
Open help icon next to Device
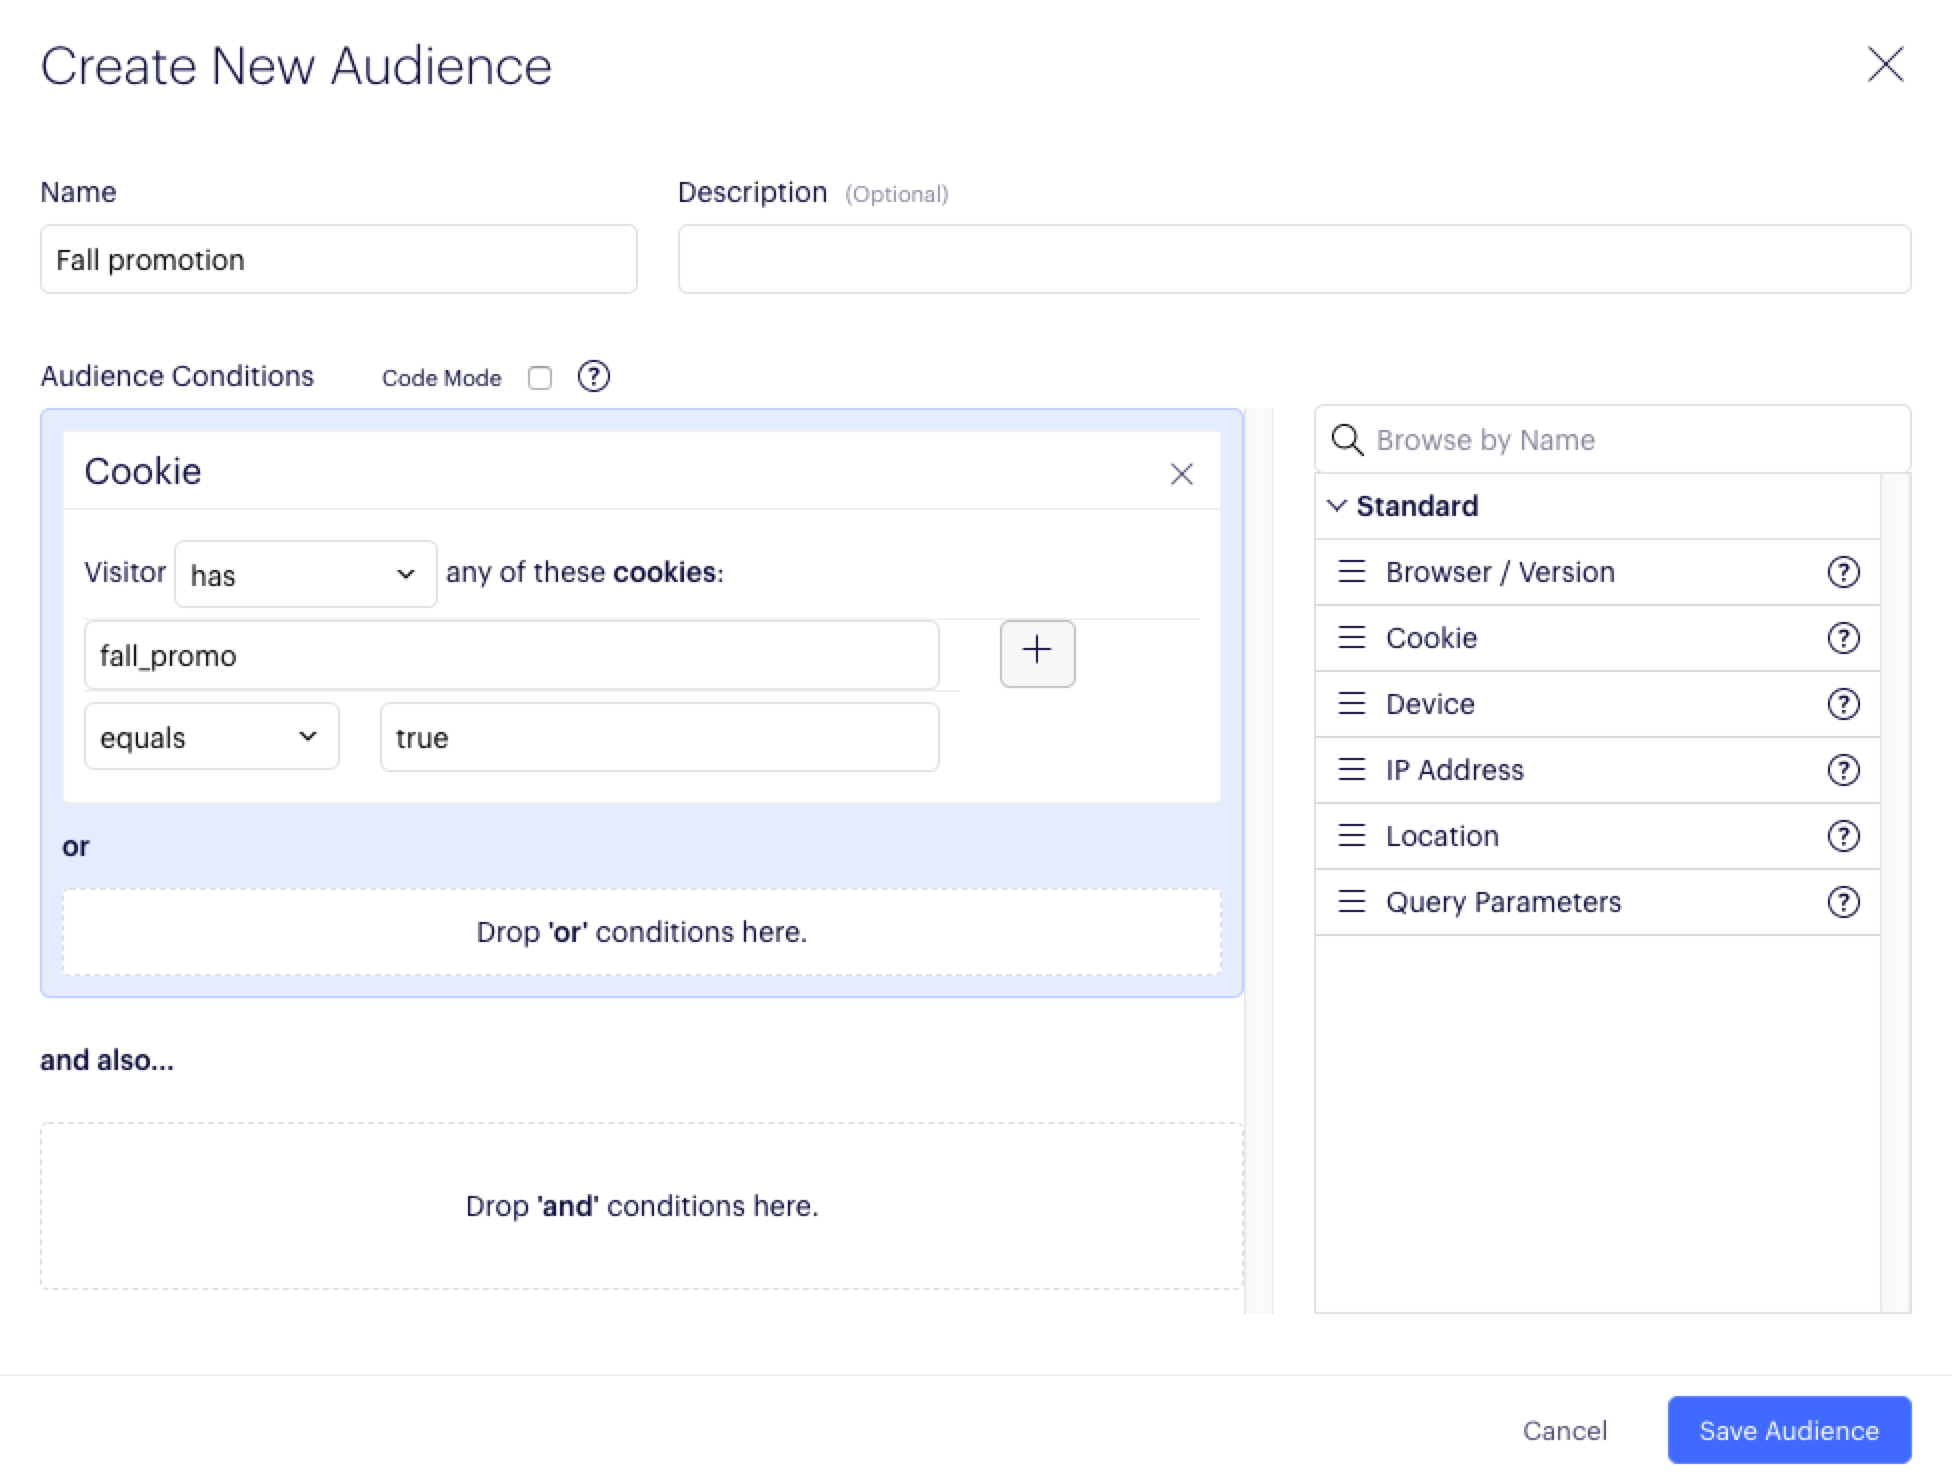click(x=1842, y=704)
